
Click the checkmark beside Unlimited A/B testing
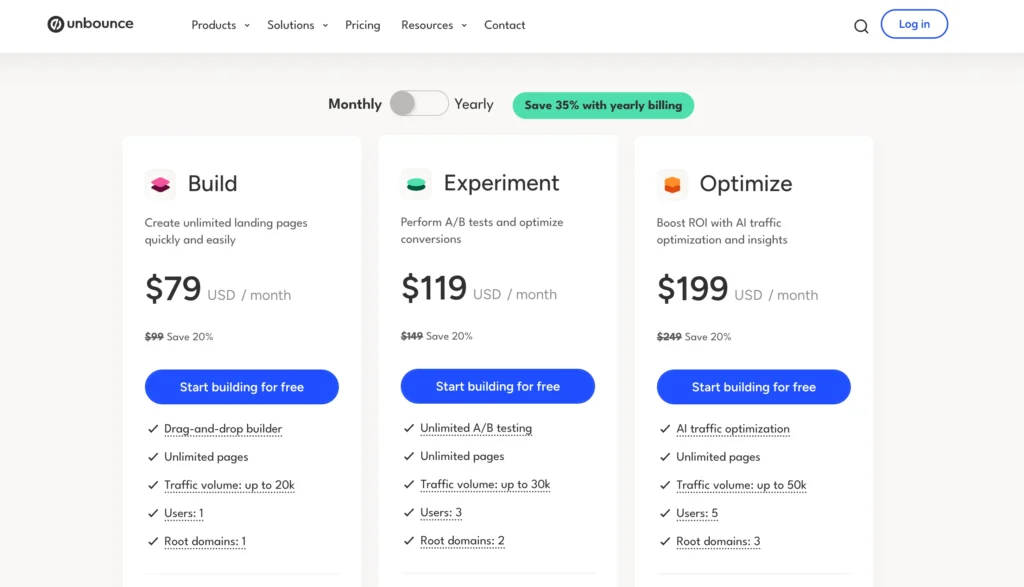[x=408, y=429]
